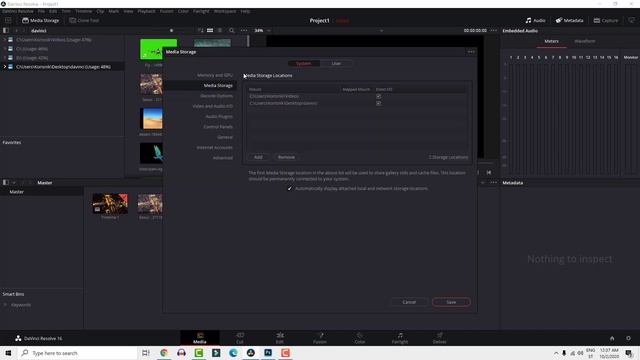This screenshot has width=640, height=360.
Task: Open Advanced preferences section
Action: point(222,158)
